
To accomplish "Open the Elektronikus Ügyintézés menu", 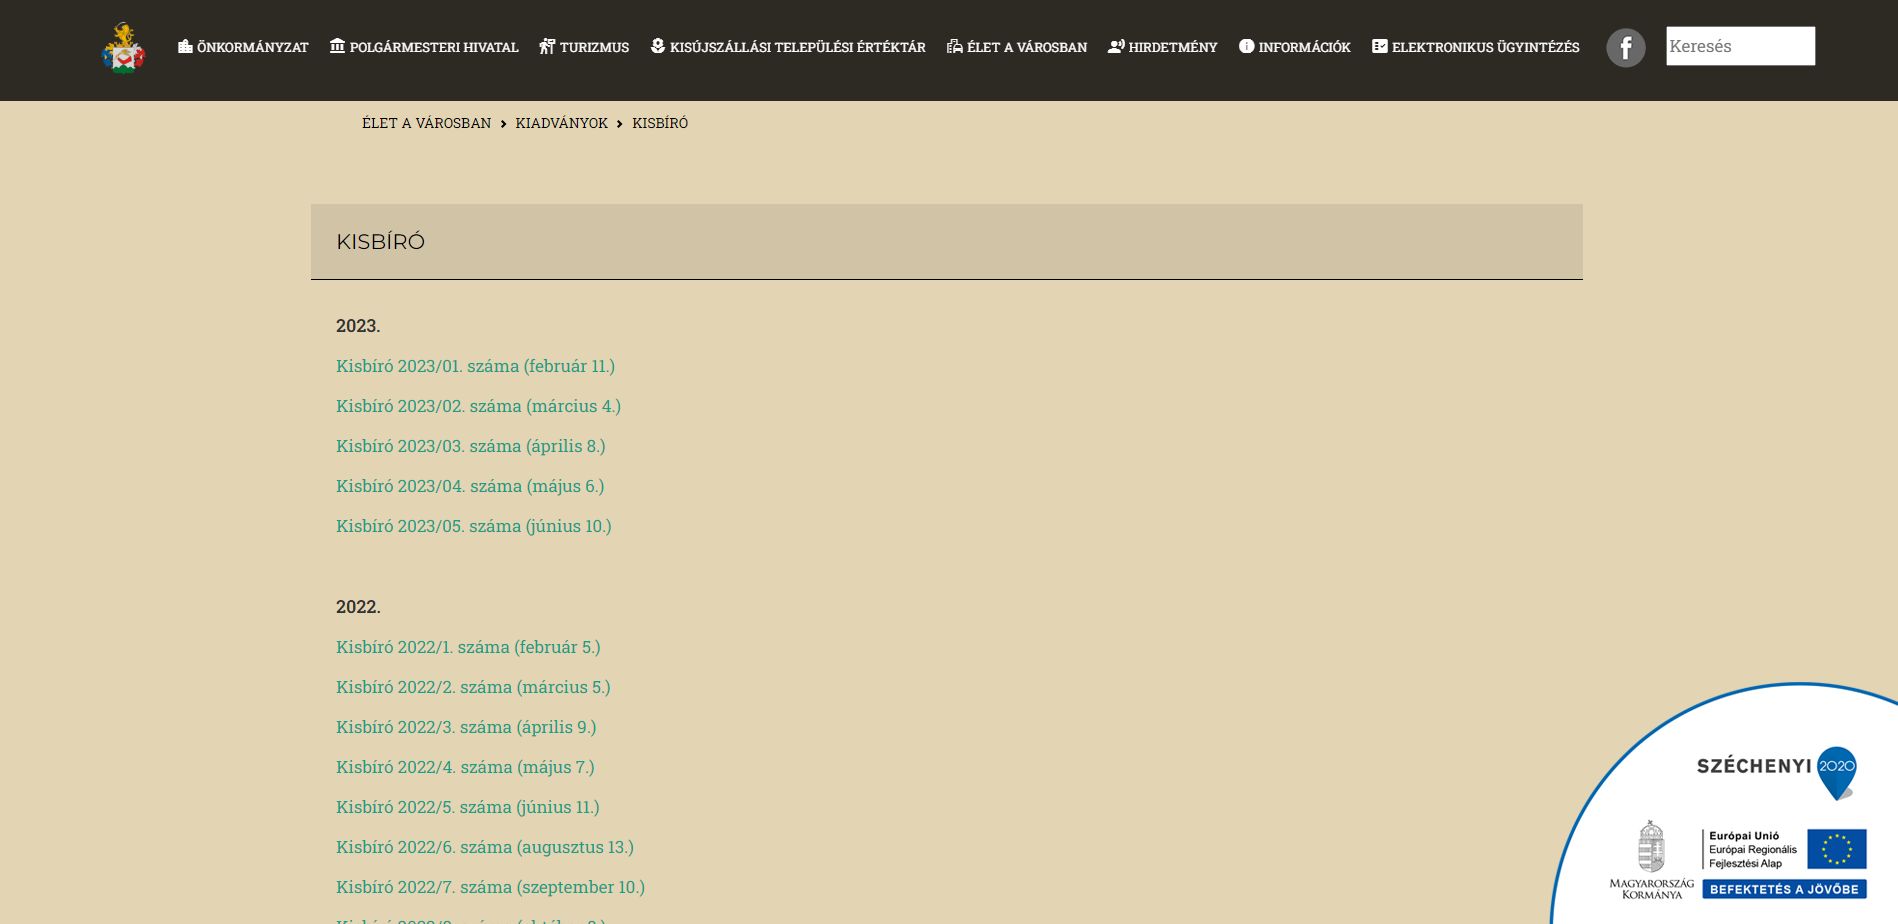I will coord(1486,47).
